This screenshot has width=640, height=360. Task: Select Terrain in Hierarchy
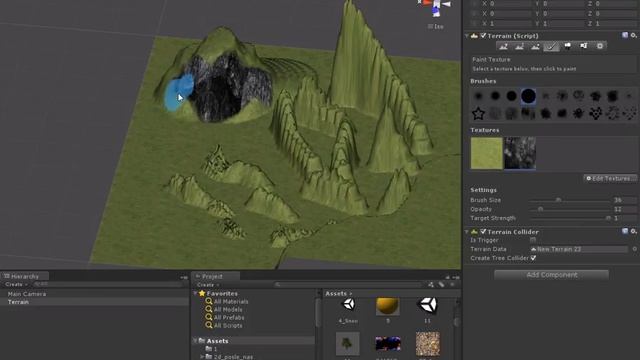18,302
